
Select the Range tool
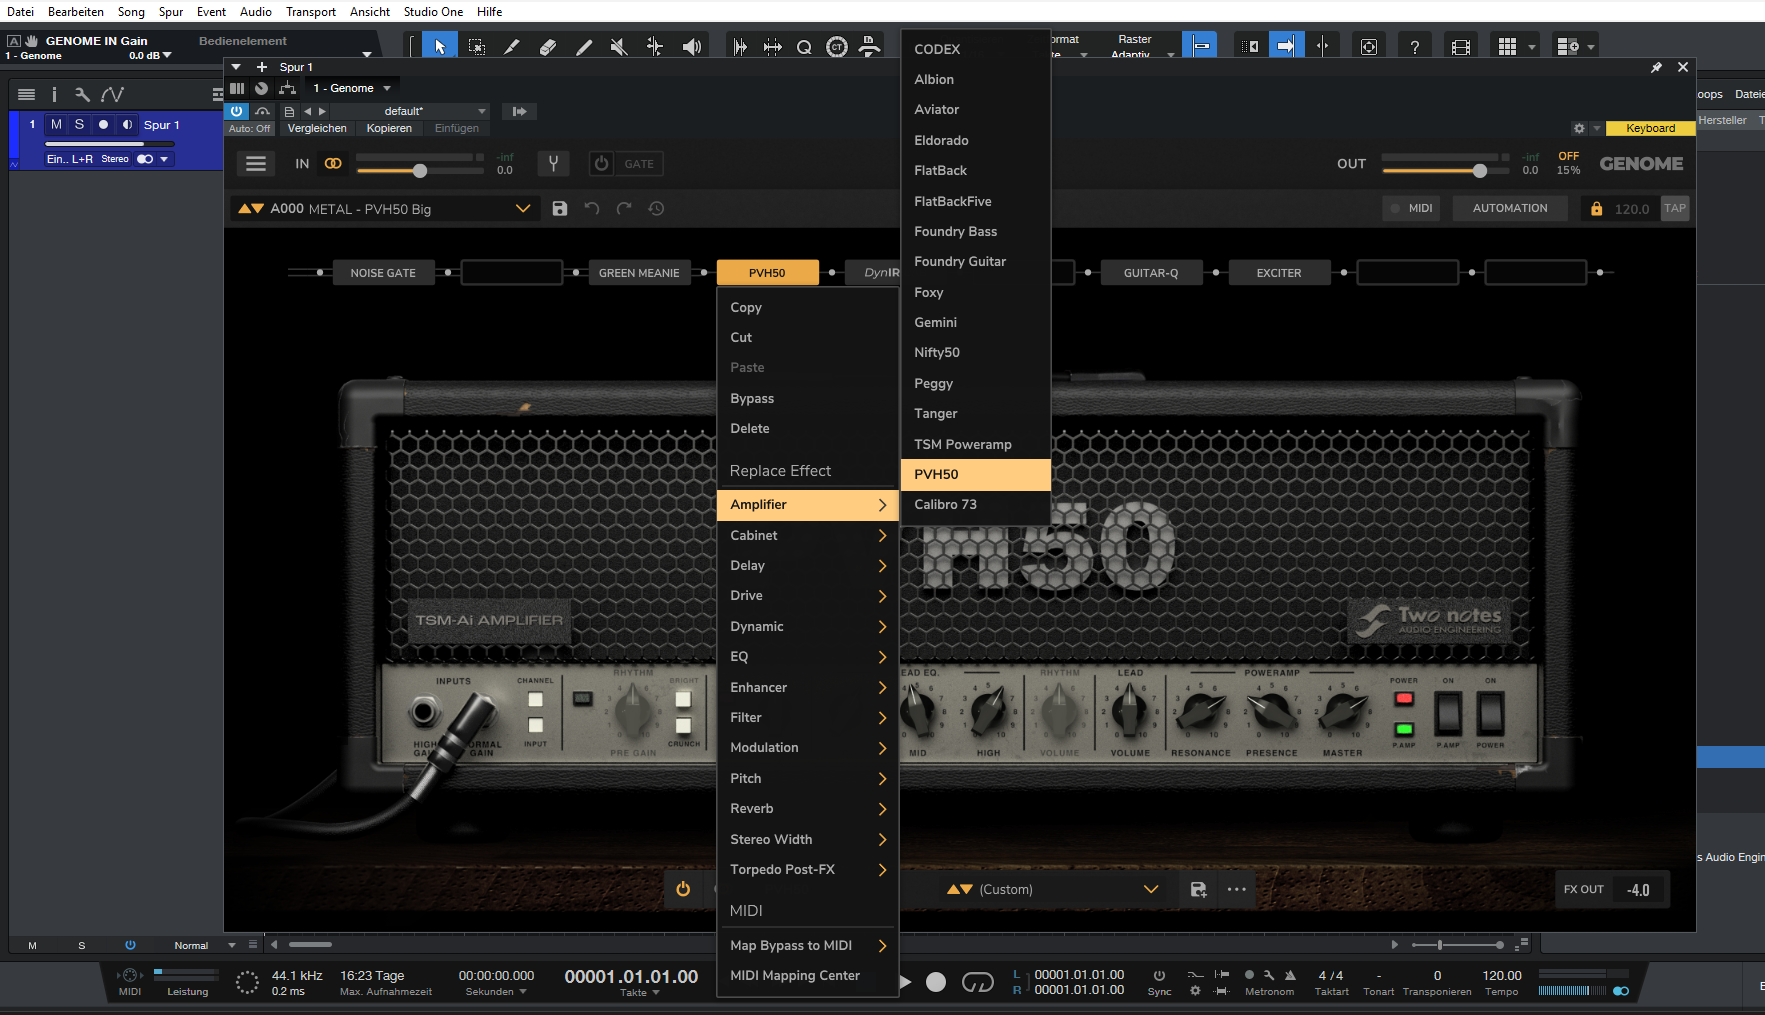coord(477,47)
